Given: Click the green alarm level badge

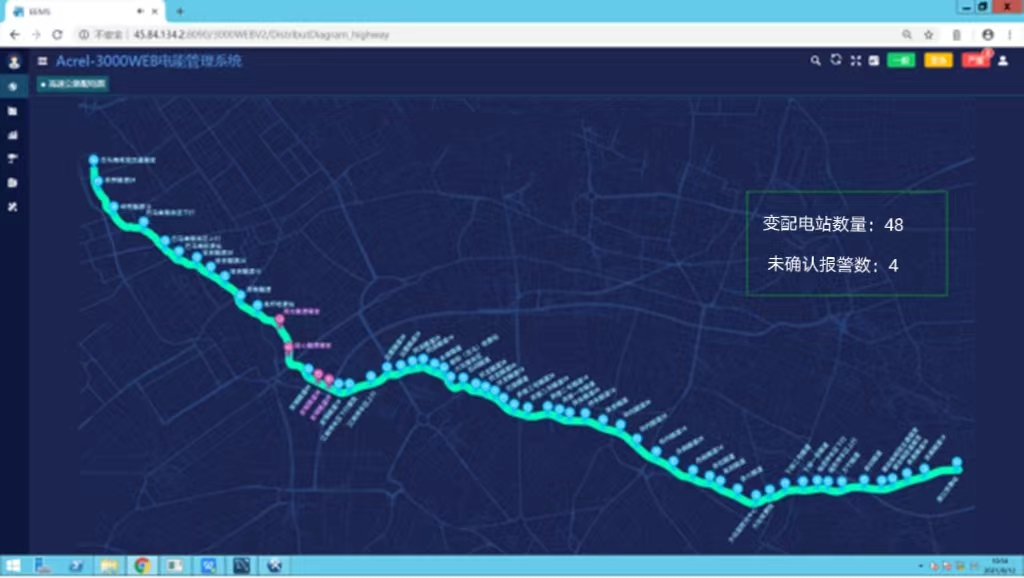Looking at the screenshot, I should (x=901, y=61).
